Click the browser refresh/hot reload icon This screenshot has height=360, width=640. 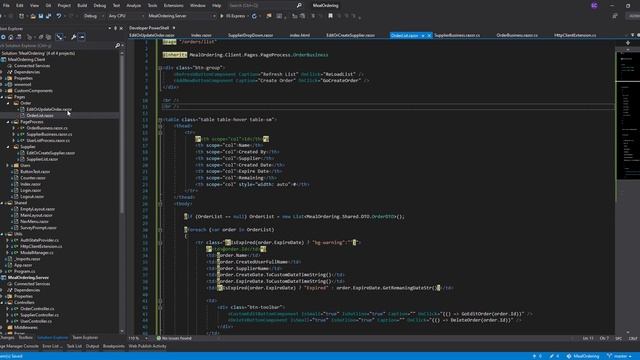(x=254, y=16)
